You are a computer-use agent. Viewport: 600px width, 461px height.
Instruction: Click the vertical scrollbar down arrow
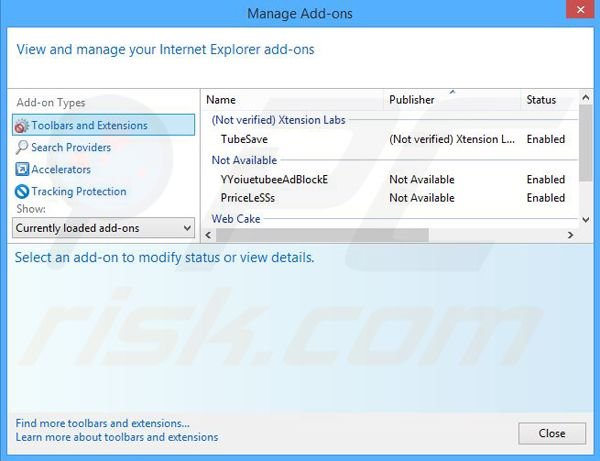(x=585, y=220)
